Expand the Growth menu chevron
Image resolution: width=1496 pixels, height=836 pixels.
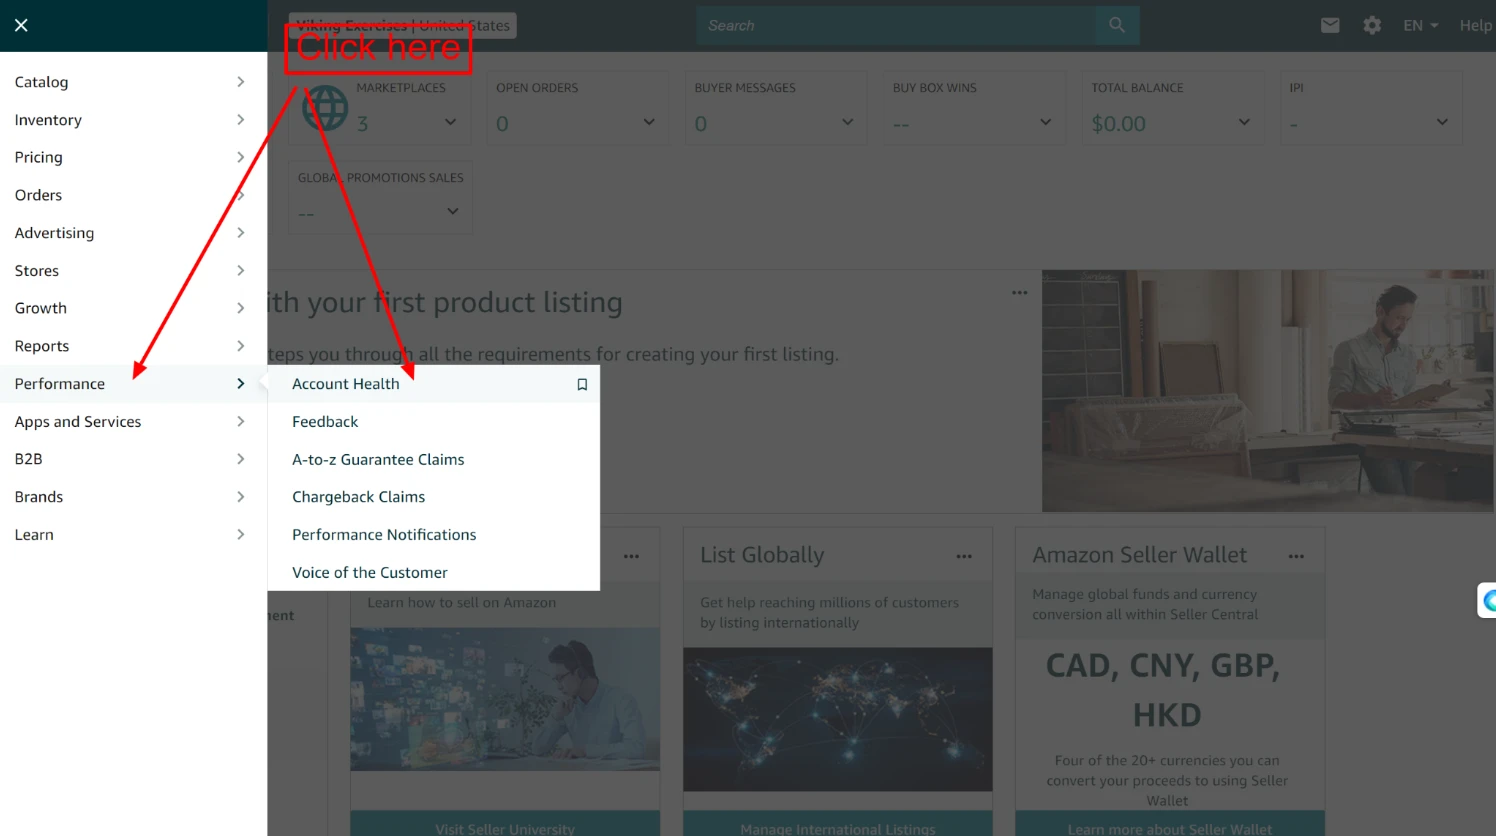(240, 308)
